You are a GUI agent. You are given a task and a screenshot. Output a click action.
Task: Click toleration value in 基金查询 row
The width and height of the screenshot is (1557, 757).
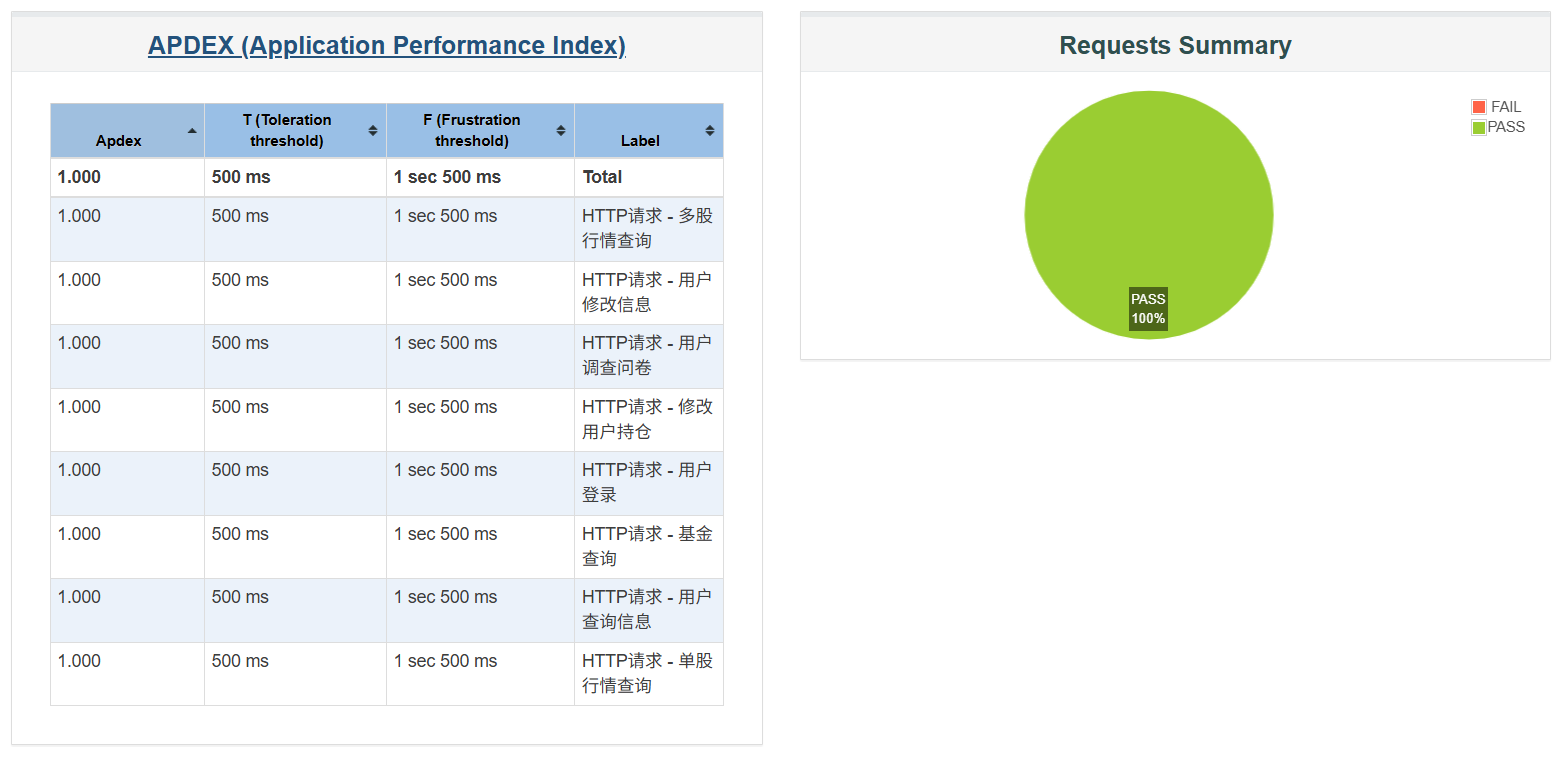click(240, 534)
